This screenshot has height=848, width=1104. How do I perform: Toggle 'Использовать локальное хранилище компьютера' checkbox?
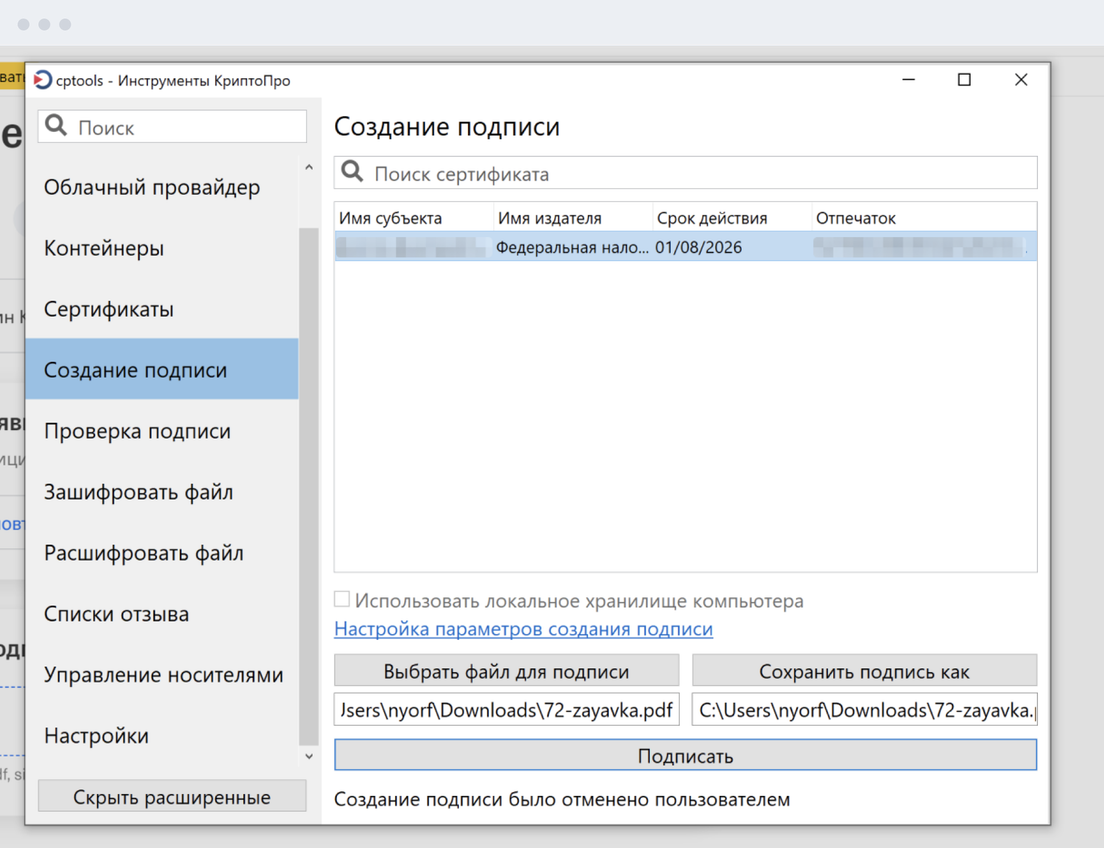tap(342, 600)
